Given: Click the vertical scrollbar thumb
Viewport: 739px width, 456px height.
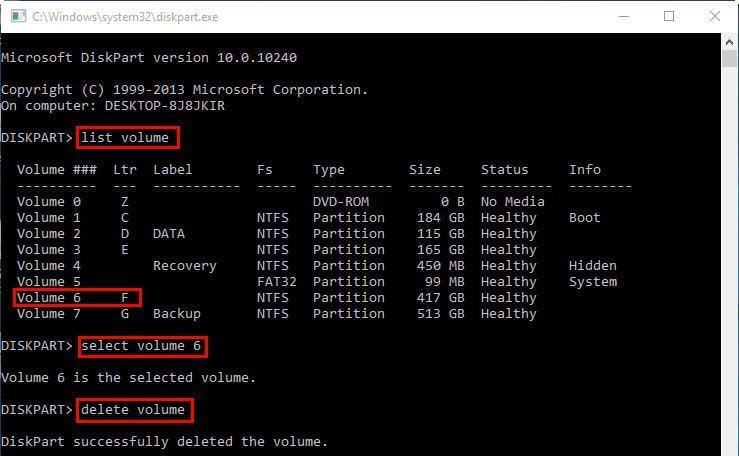Looking at the screenshot, I should pos(730,58).
